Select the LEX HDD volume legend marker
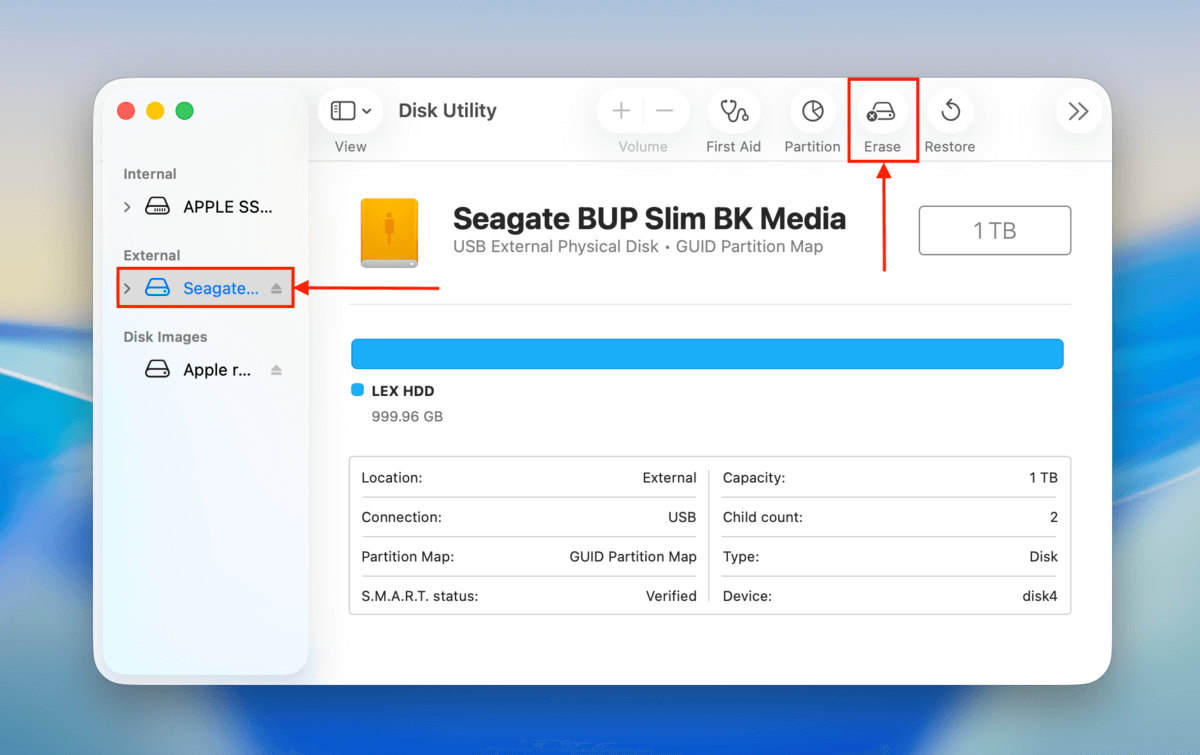 point(356,390)
